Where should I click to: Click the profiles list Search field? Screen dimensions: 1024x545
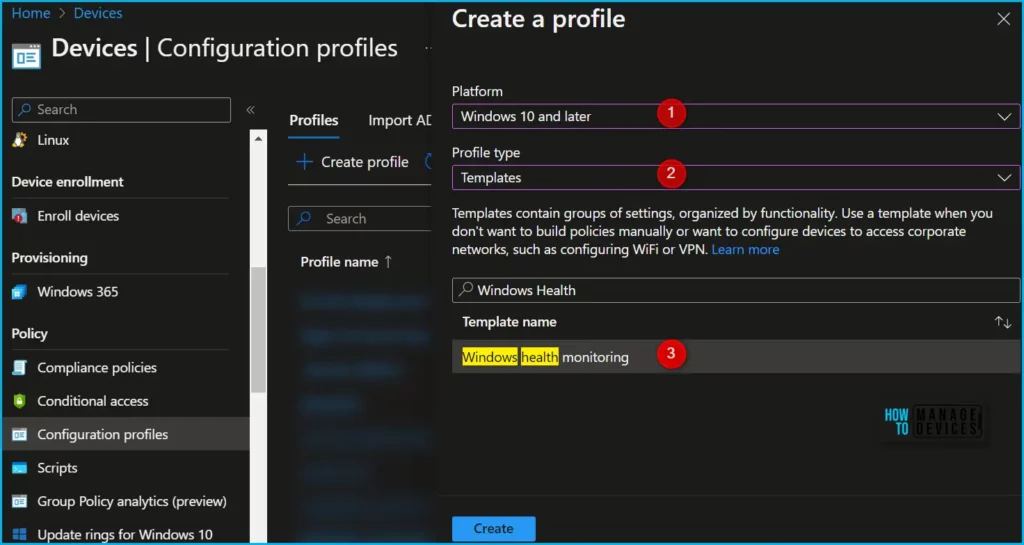[359, 219]
